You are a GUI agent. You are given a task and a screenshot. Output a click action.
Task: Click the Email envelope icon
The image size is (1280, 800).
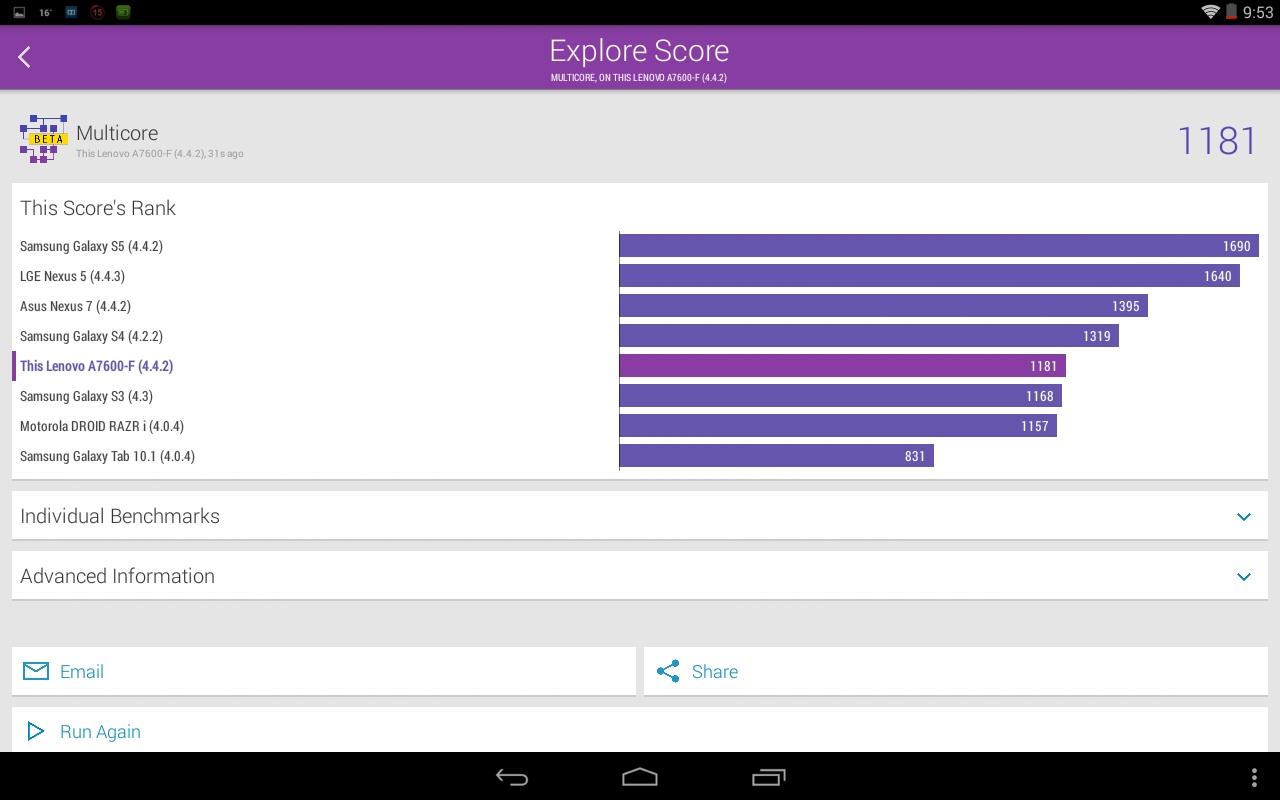(36, 671)
